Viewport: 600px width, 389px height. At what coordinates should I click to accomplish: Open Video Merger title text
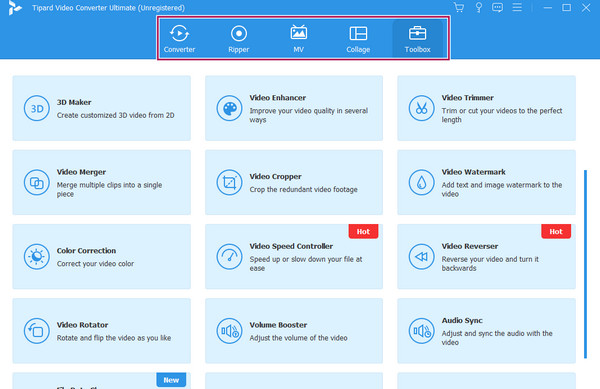tap(81, 172)
